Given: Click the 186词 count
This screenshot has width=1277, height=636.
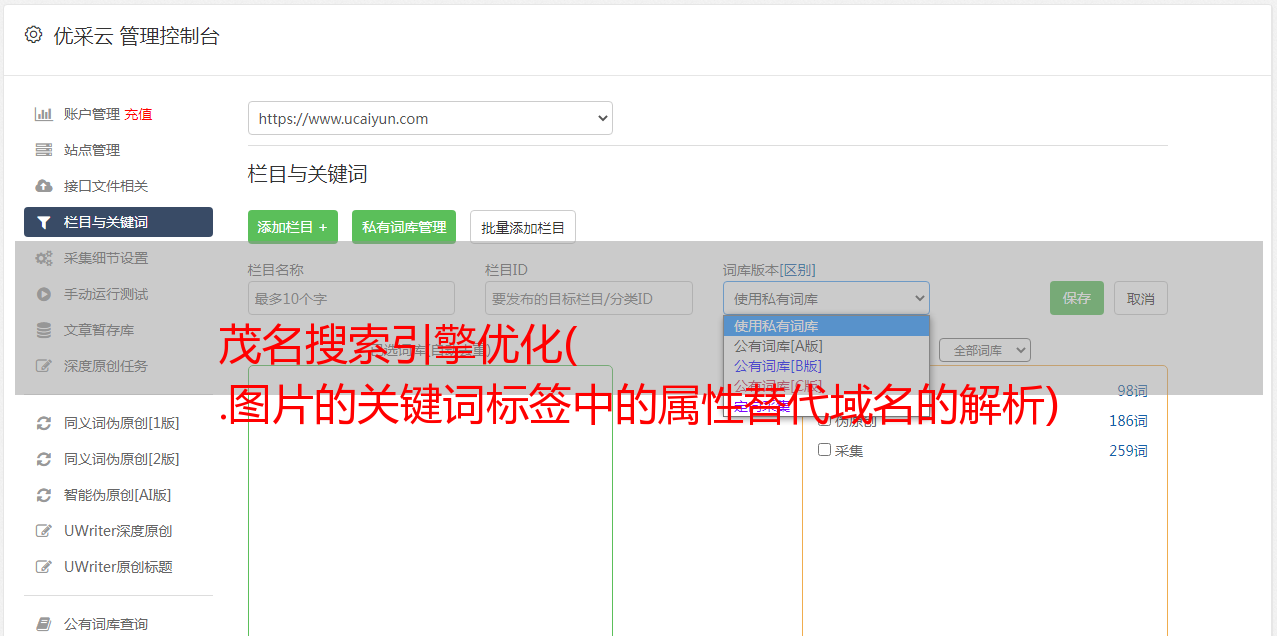Looking at the screenshot, I should click(1128, 421).
